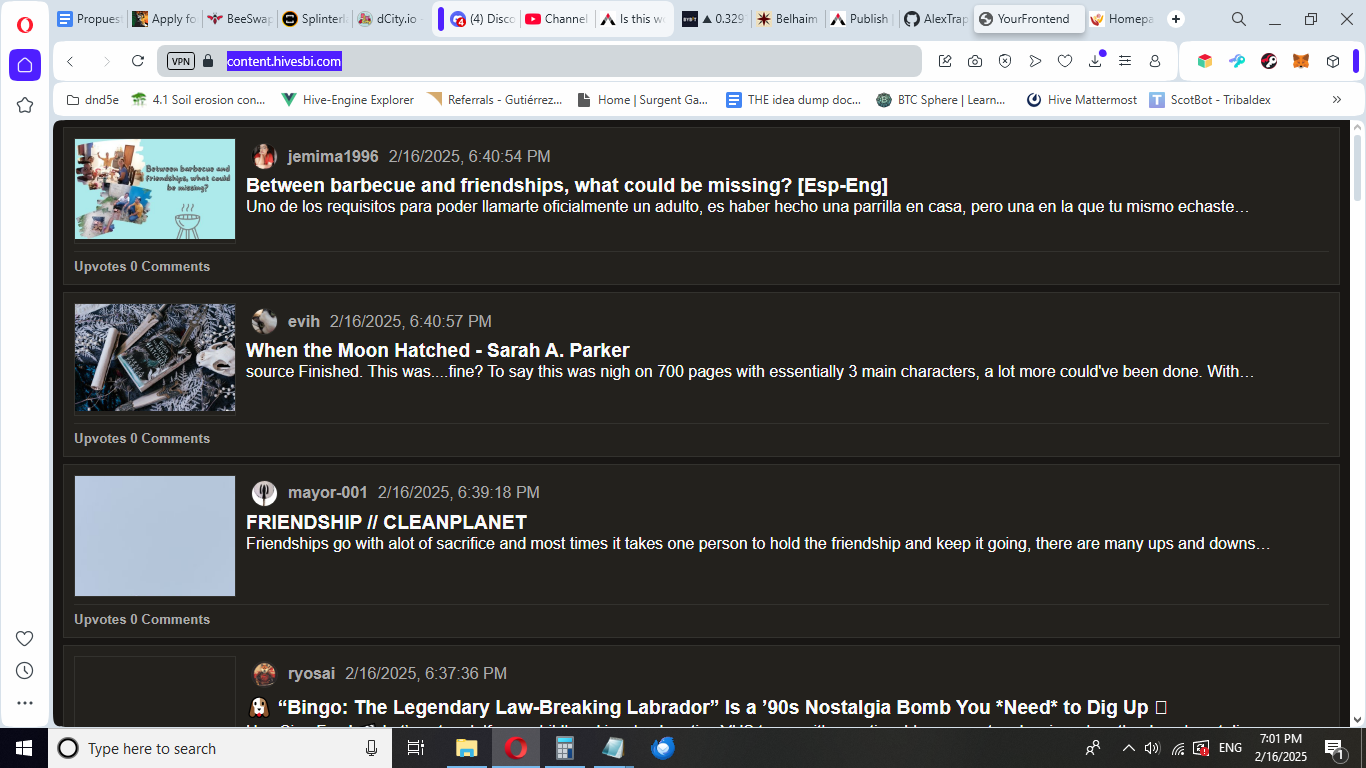
Task: View site lock security info
Action: coord(208,61)
